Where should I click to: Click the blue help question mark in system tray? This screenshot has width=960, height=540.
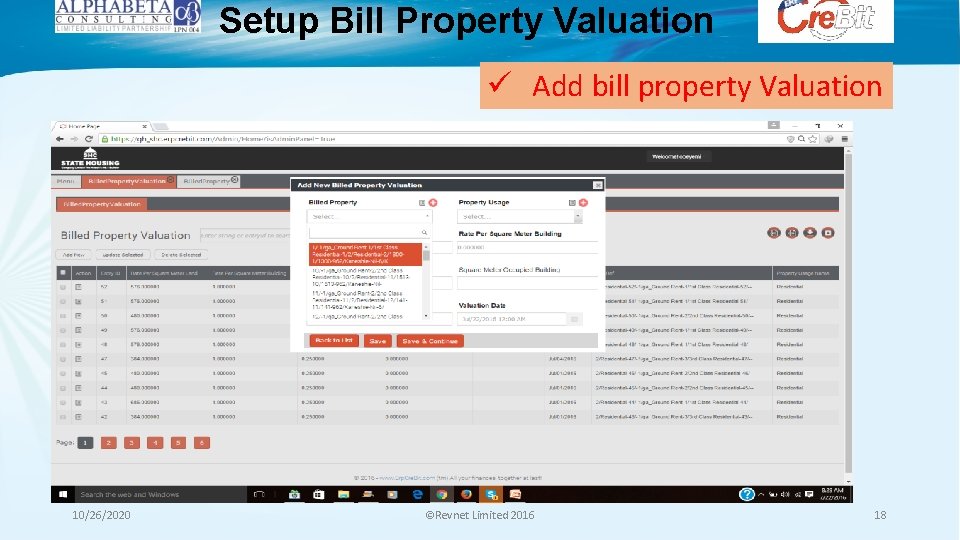(746, 494)
